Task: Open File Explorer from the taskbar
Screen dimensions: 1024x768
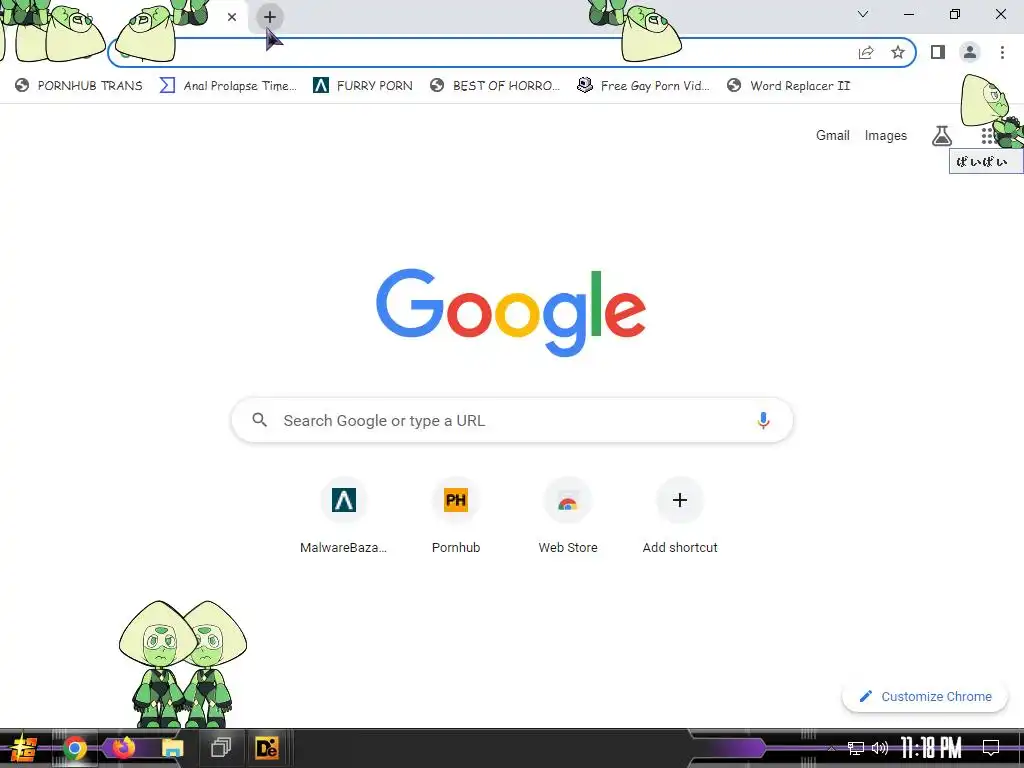Action: pyautogui.click(x=172, y=748)
